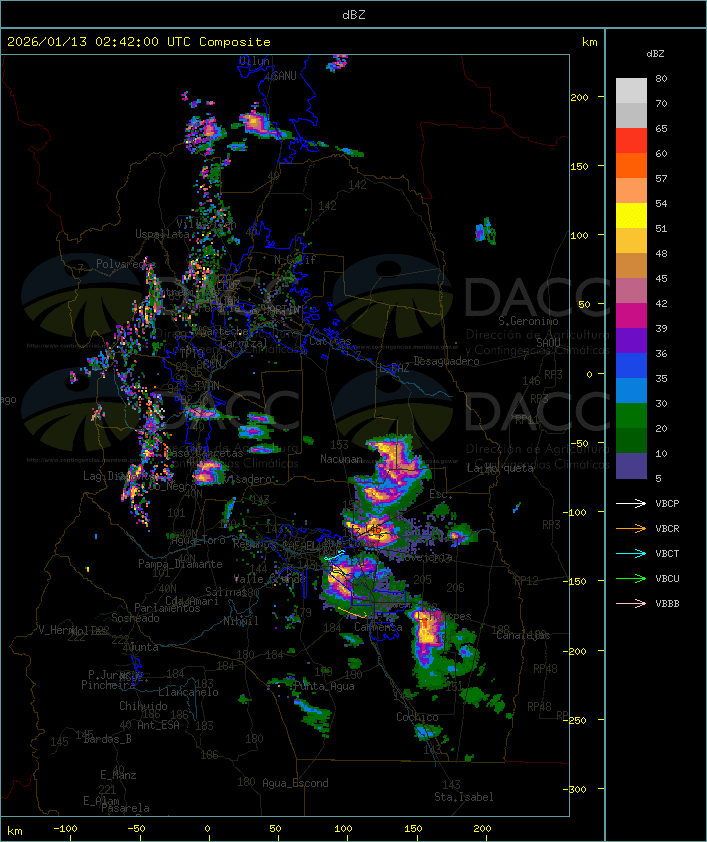This screenshot has width=707, height=842.
Task: Click the 'Llancanelo' place label
Action: click(x=188, y=692)
